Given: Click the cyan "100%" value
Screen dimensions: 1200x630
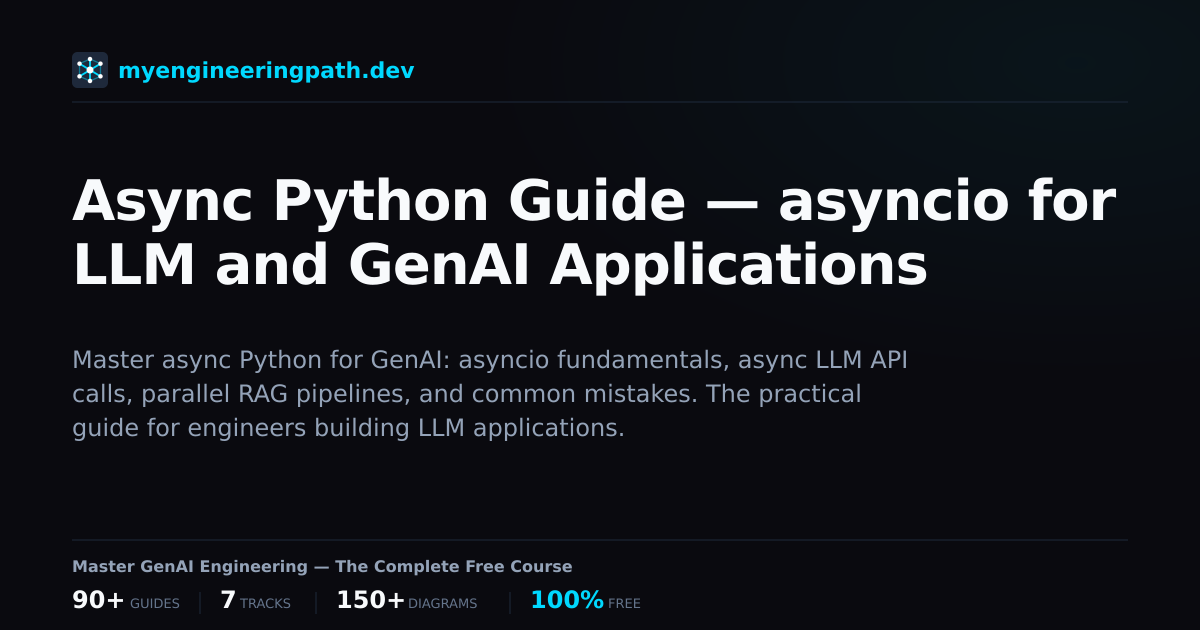Looking at the screenshot, I should pyautogui.click(x=567, y=601).
